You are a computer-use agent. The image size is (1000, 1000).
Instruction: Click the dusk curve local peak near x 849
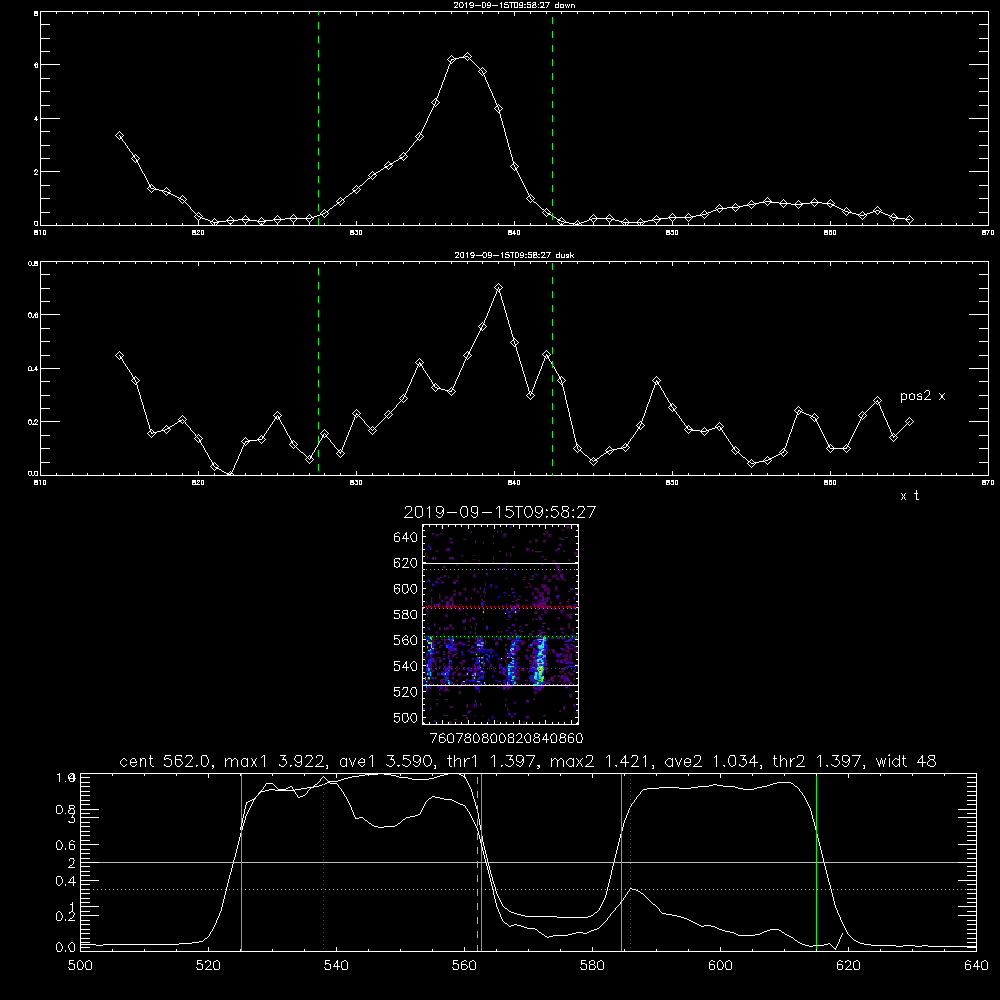click(657, 381)
